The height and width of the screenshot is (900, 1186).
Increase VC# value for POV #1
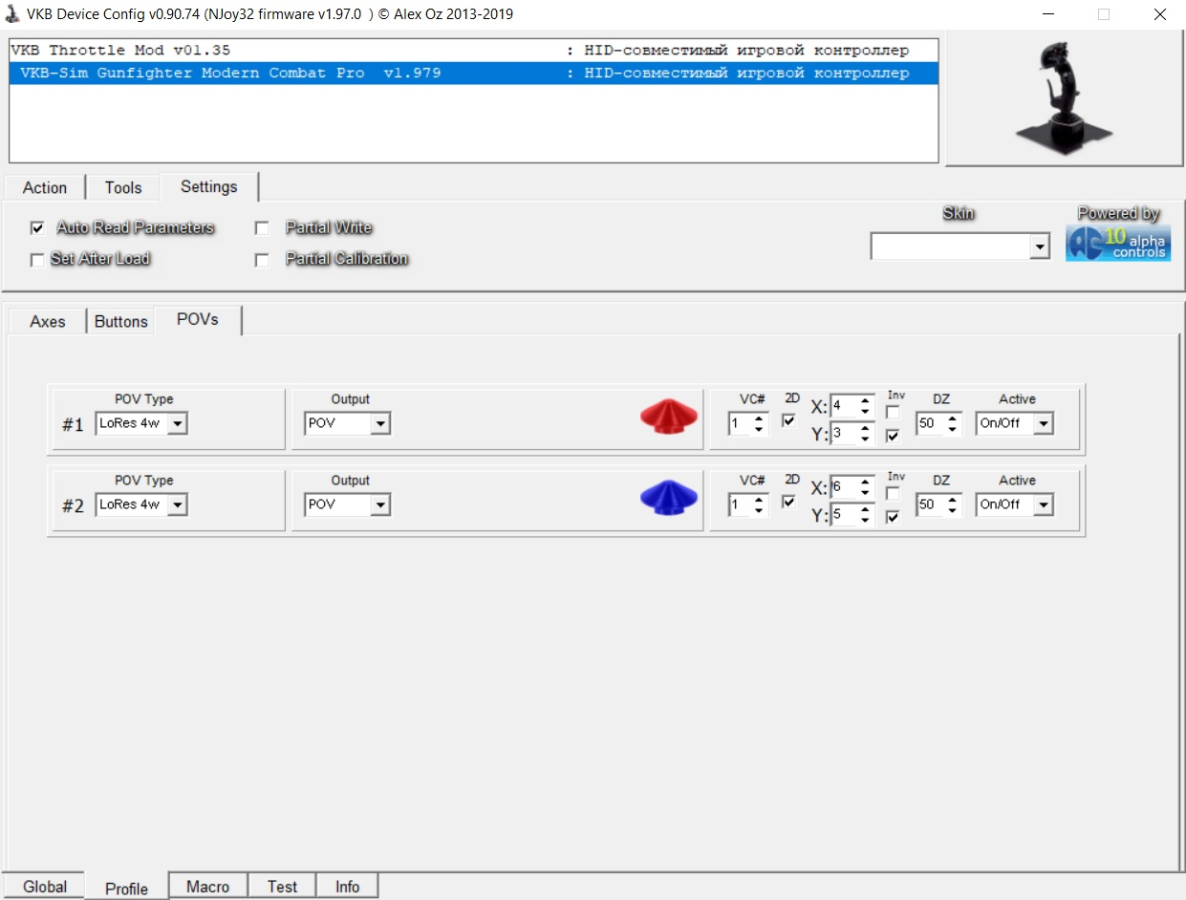(x=759, y=418)
